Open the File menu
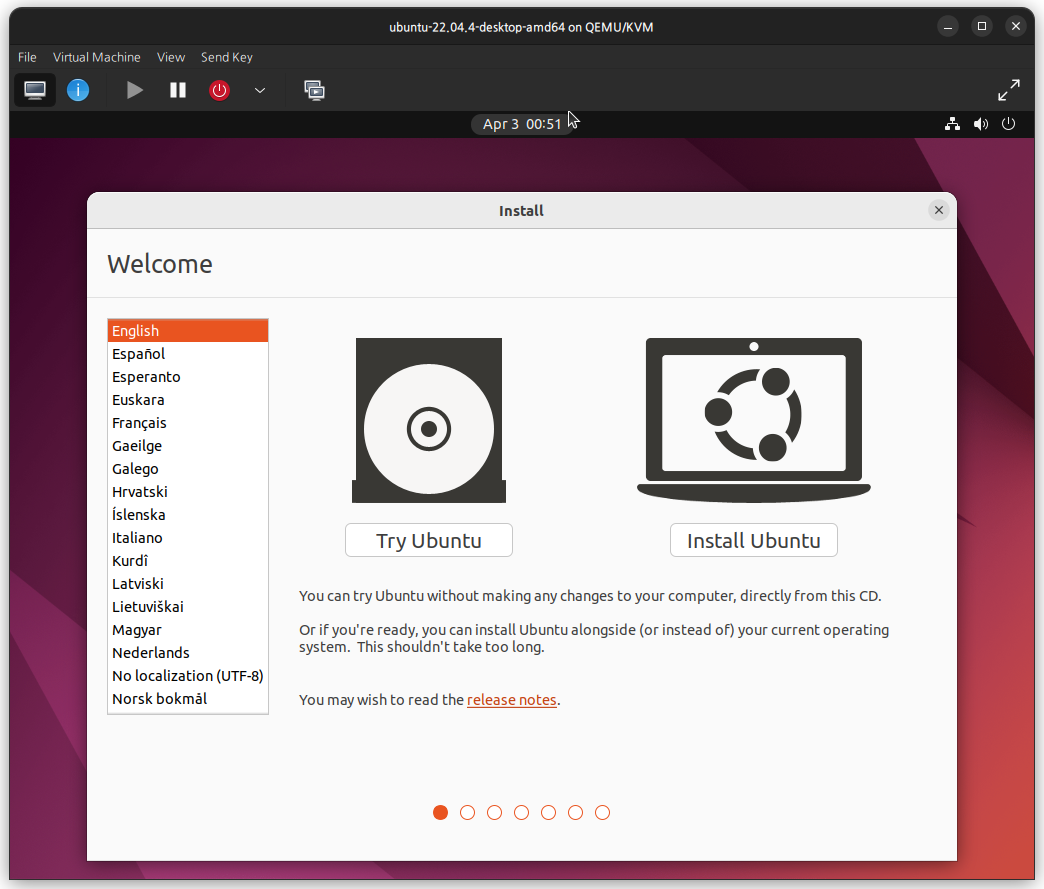 click(27, 57)
